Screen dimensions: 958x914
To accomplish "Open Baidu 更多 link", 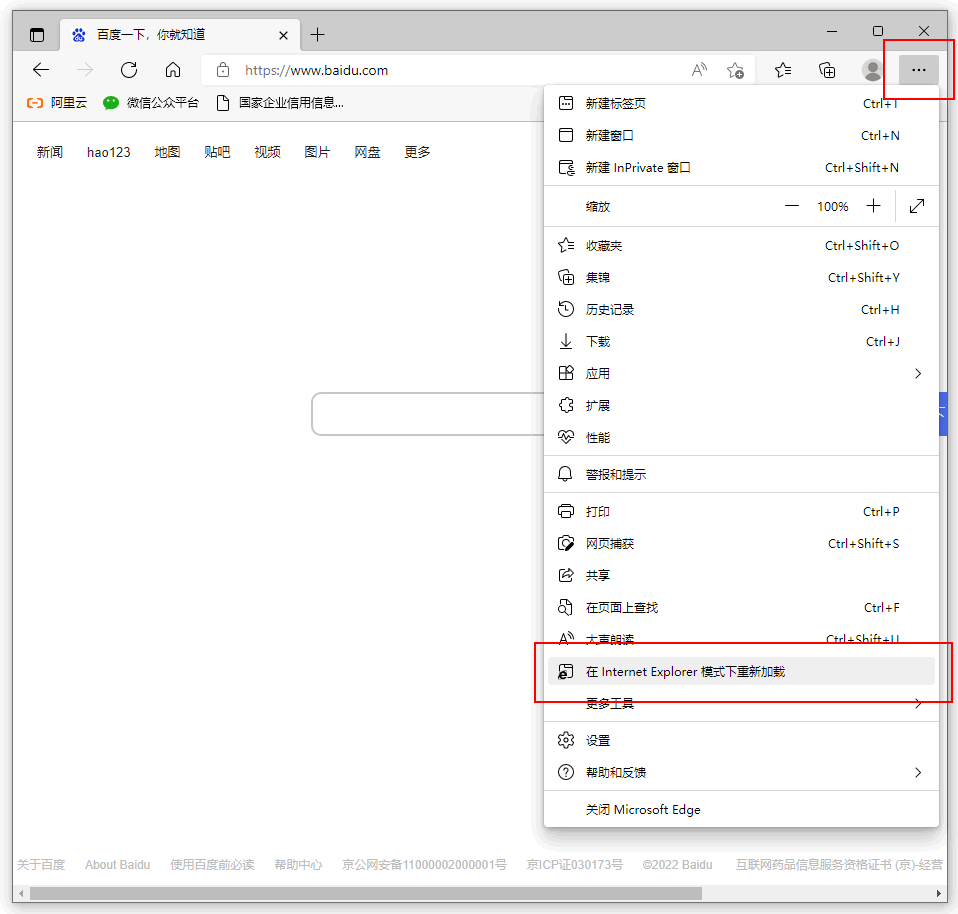I will coord(417,152).
